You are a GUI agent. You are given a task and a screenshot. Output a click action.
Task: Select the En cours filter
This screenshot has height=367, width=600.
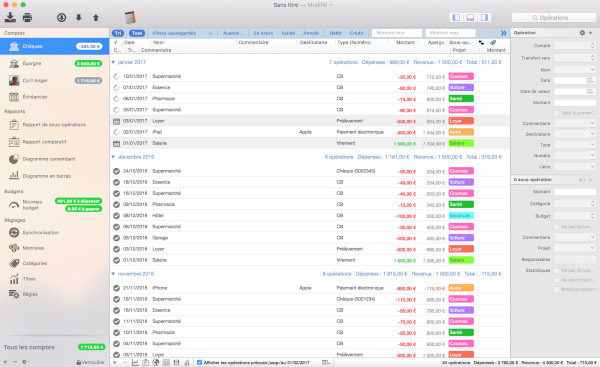[263, 33]
